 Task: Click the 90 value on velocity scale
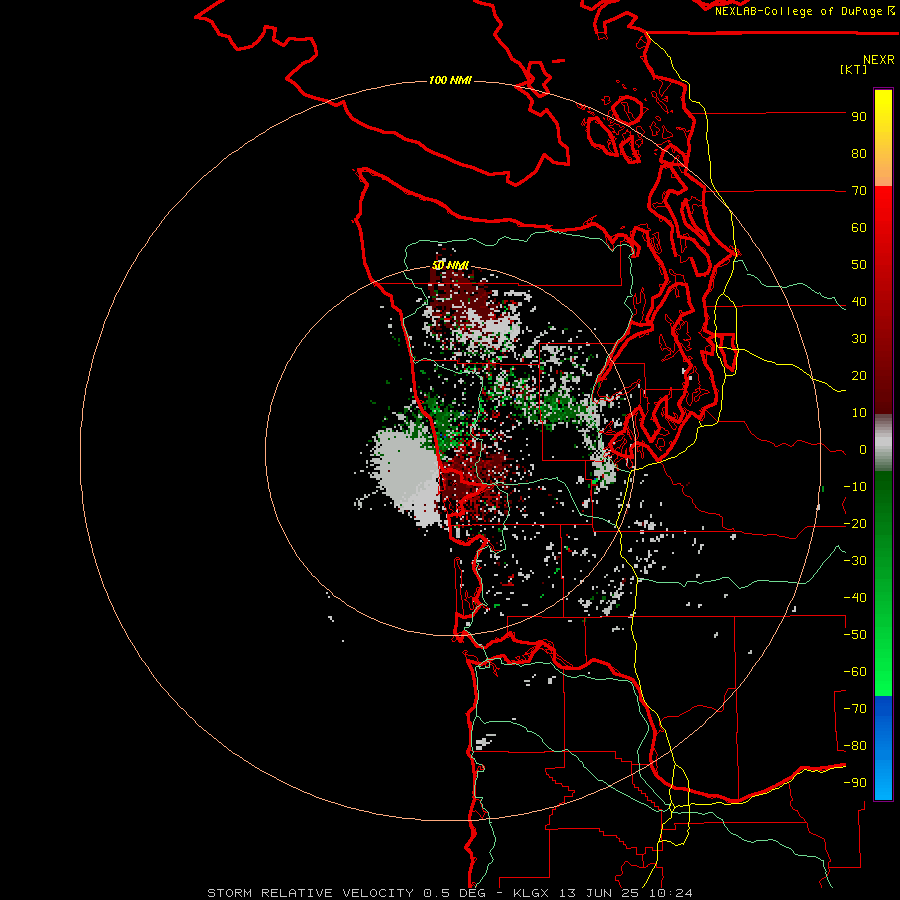point(859,117)
